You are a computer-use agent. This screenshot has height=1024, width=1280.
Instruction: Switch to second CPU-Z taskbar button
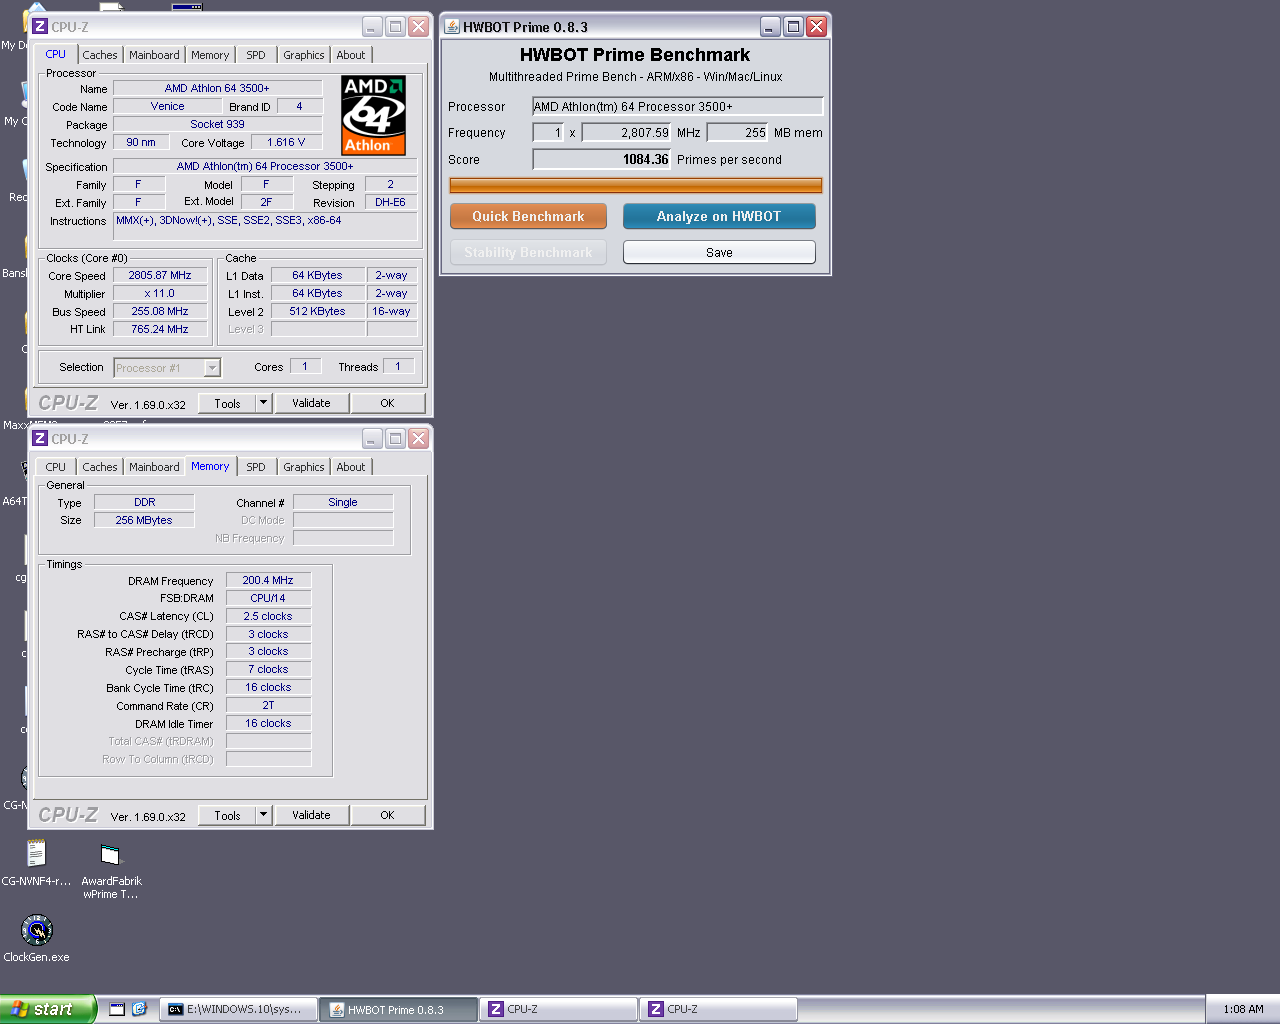point(718,1009)
